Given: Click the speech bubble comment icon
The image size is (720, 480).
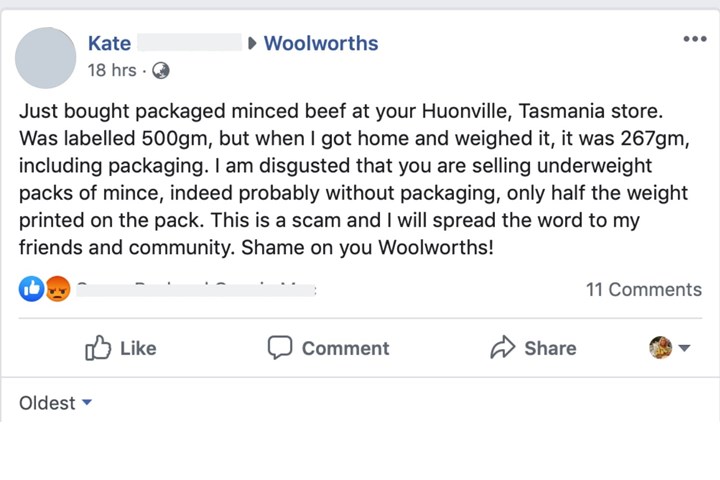Looking at the screenshot, I should pos(280,348).
